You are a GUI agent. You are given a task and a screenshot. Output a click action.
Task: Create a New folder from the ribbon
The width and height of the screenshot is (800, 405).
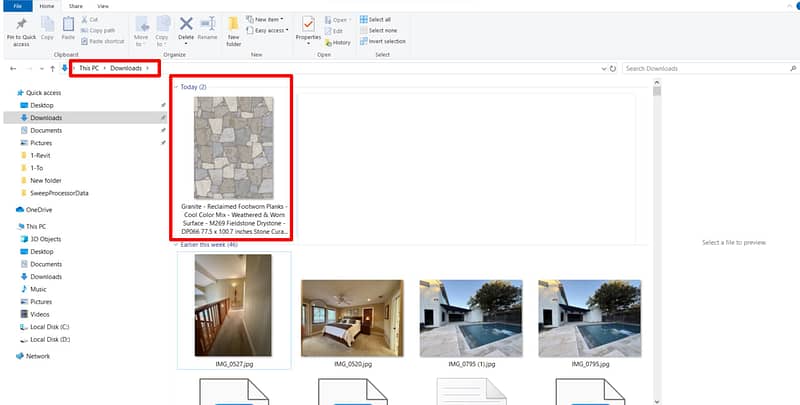tap(234, 28)
